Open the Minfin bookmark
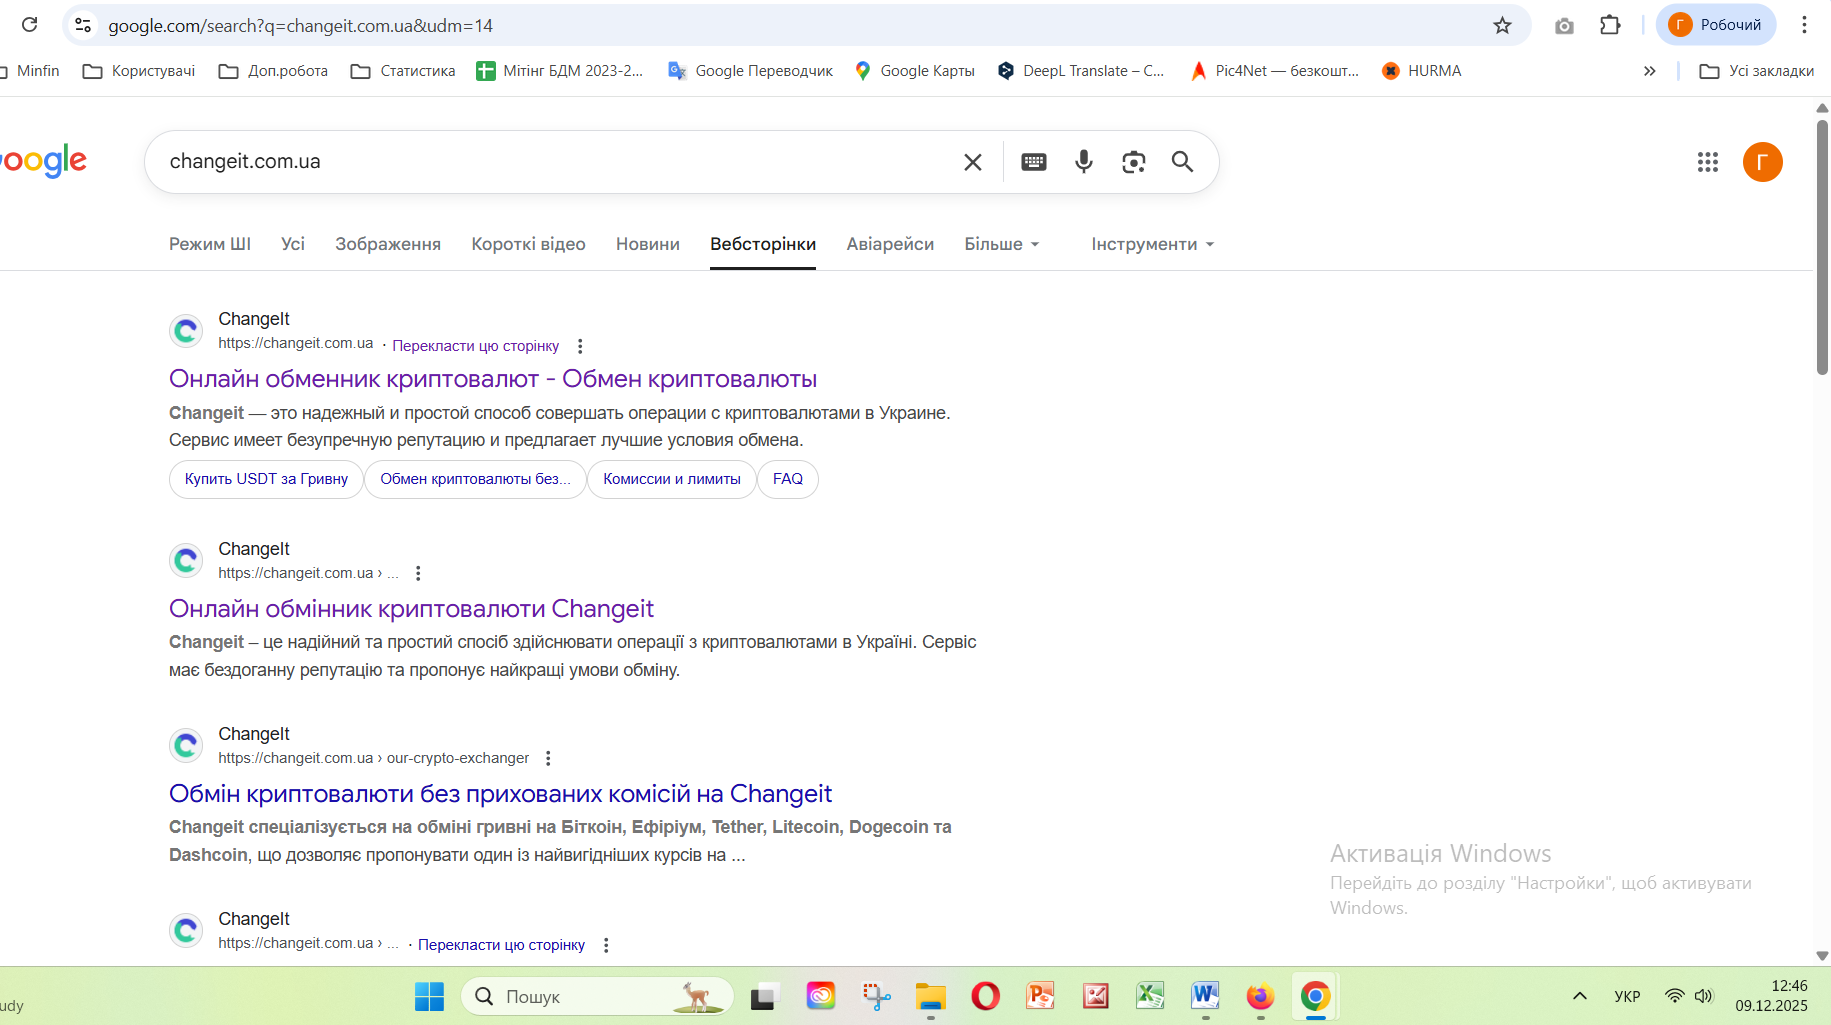Viewport: 1831px width, 1025px height. (31, 71)
